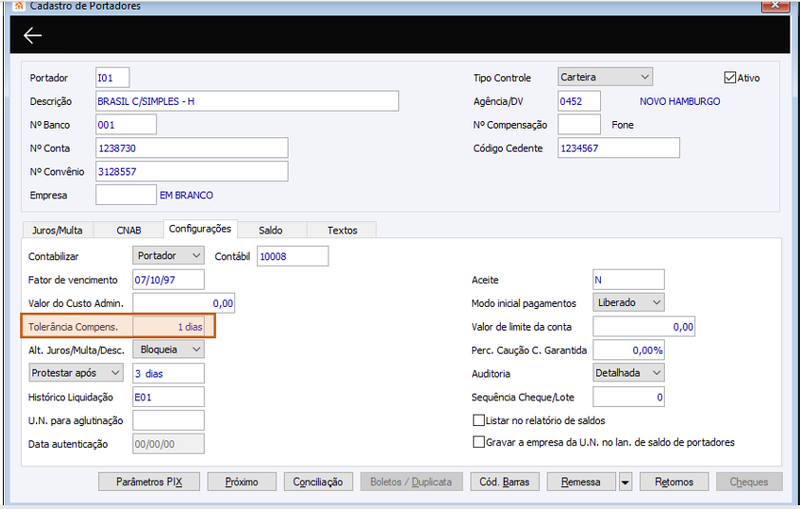Click the Retornos button

[x=674, y=481]
